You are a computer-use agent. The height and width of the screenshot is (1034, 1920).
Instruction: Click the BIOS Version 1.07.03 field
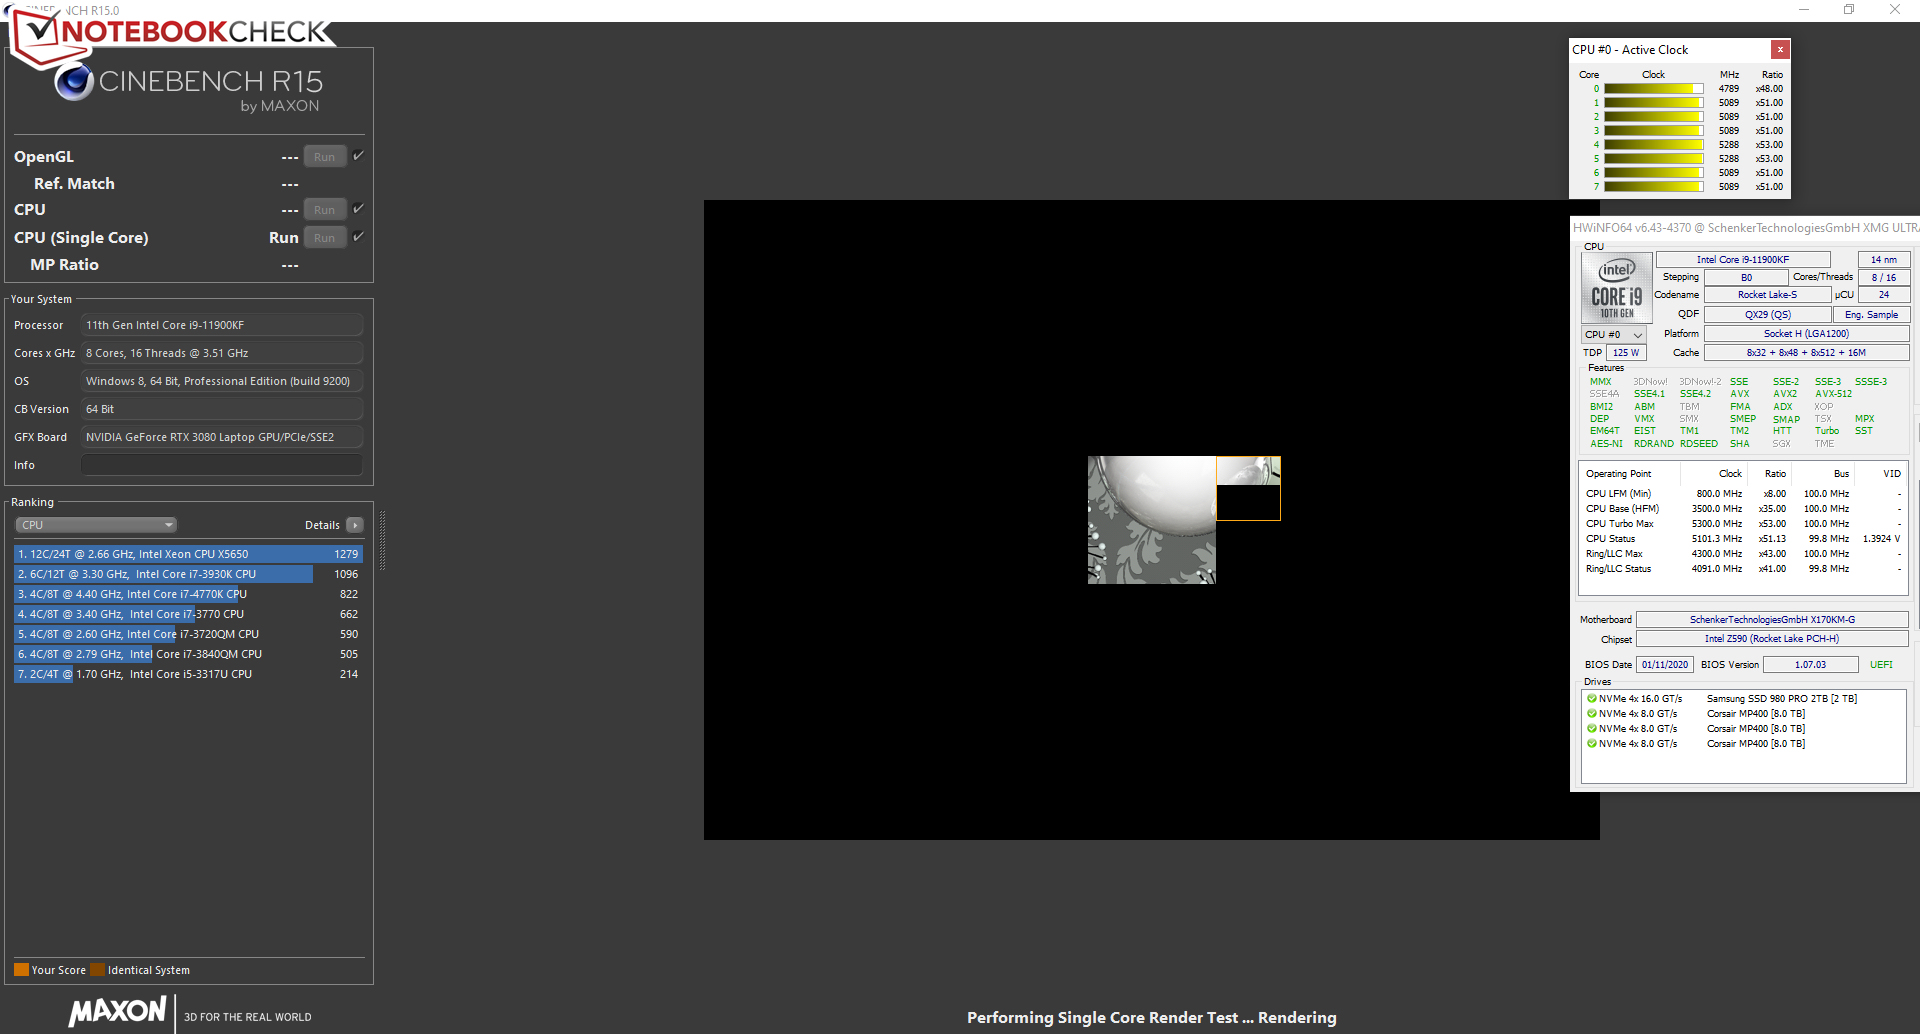(x=1810, y=665)
